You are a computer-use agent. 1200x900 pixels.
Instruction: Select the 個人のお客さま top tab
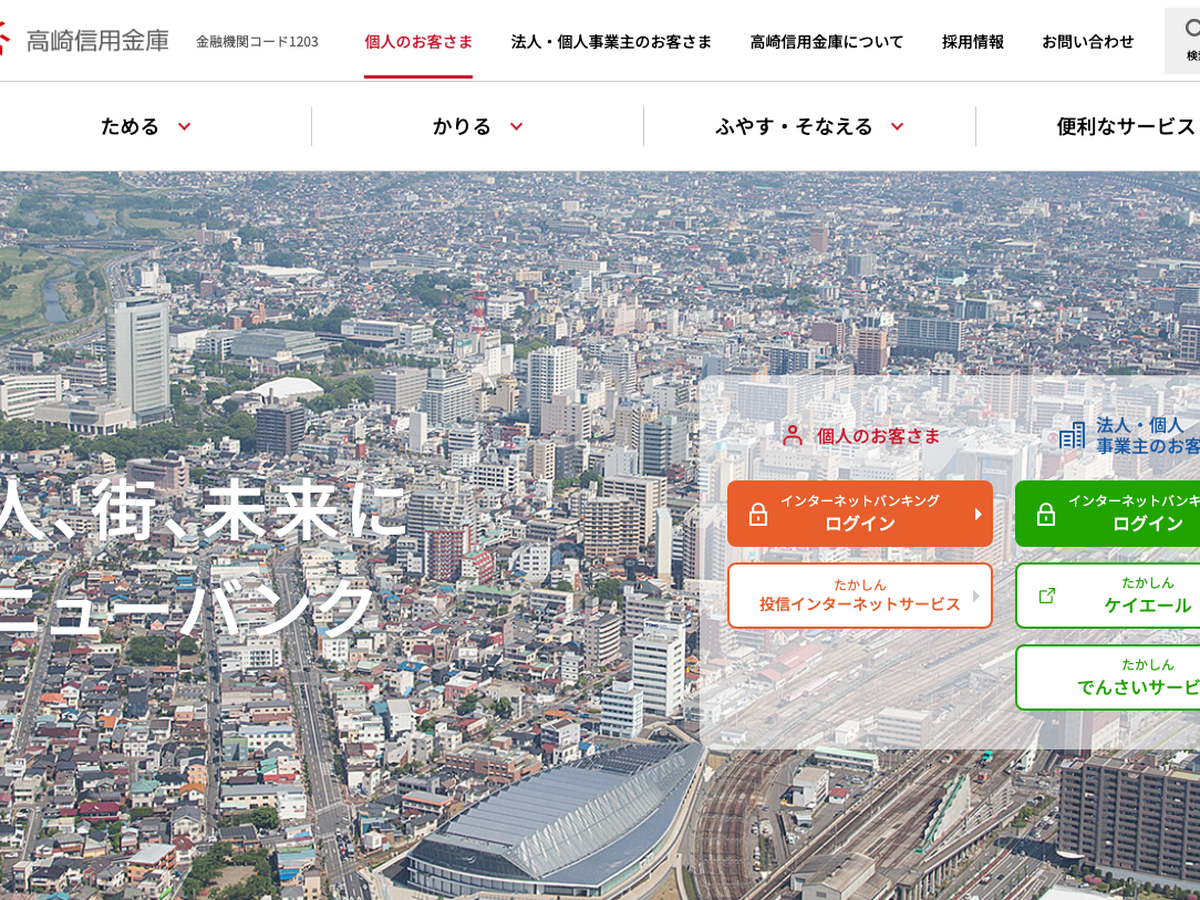point(418,42)
